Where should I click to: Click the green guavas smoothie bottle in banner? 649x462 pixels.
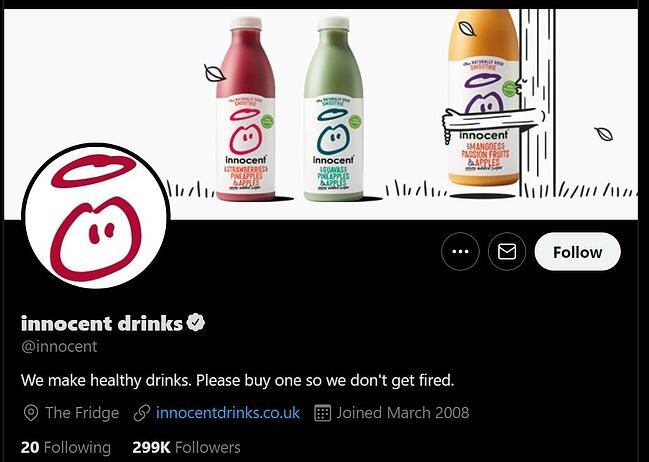[x=333, y=109]
